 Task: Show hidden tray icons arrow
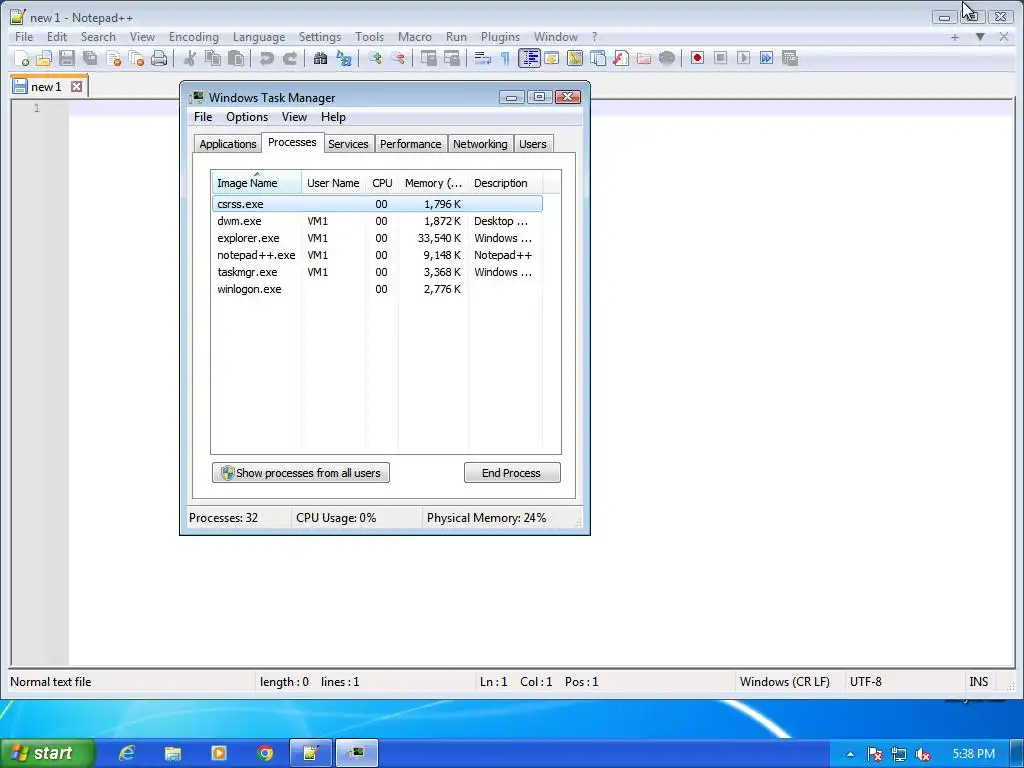850,754
